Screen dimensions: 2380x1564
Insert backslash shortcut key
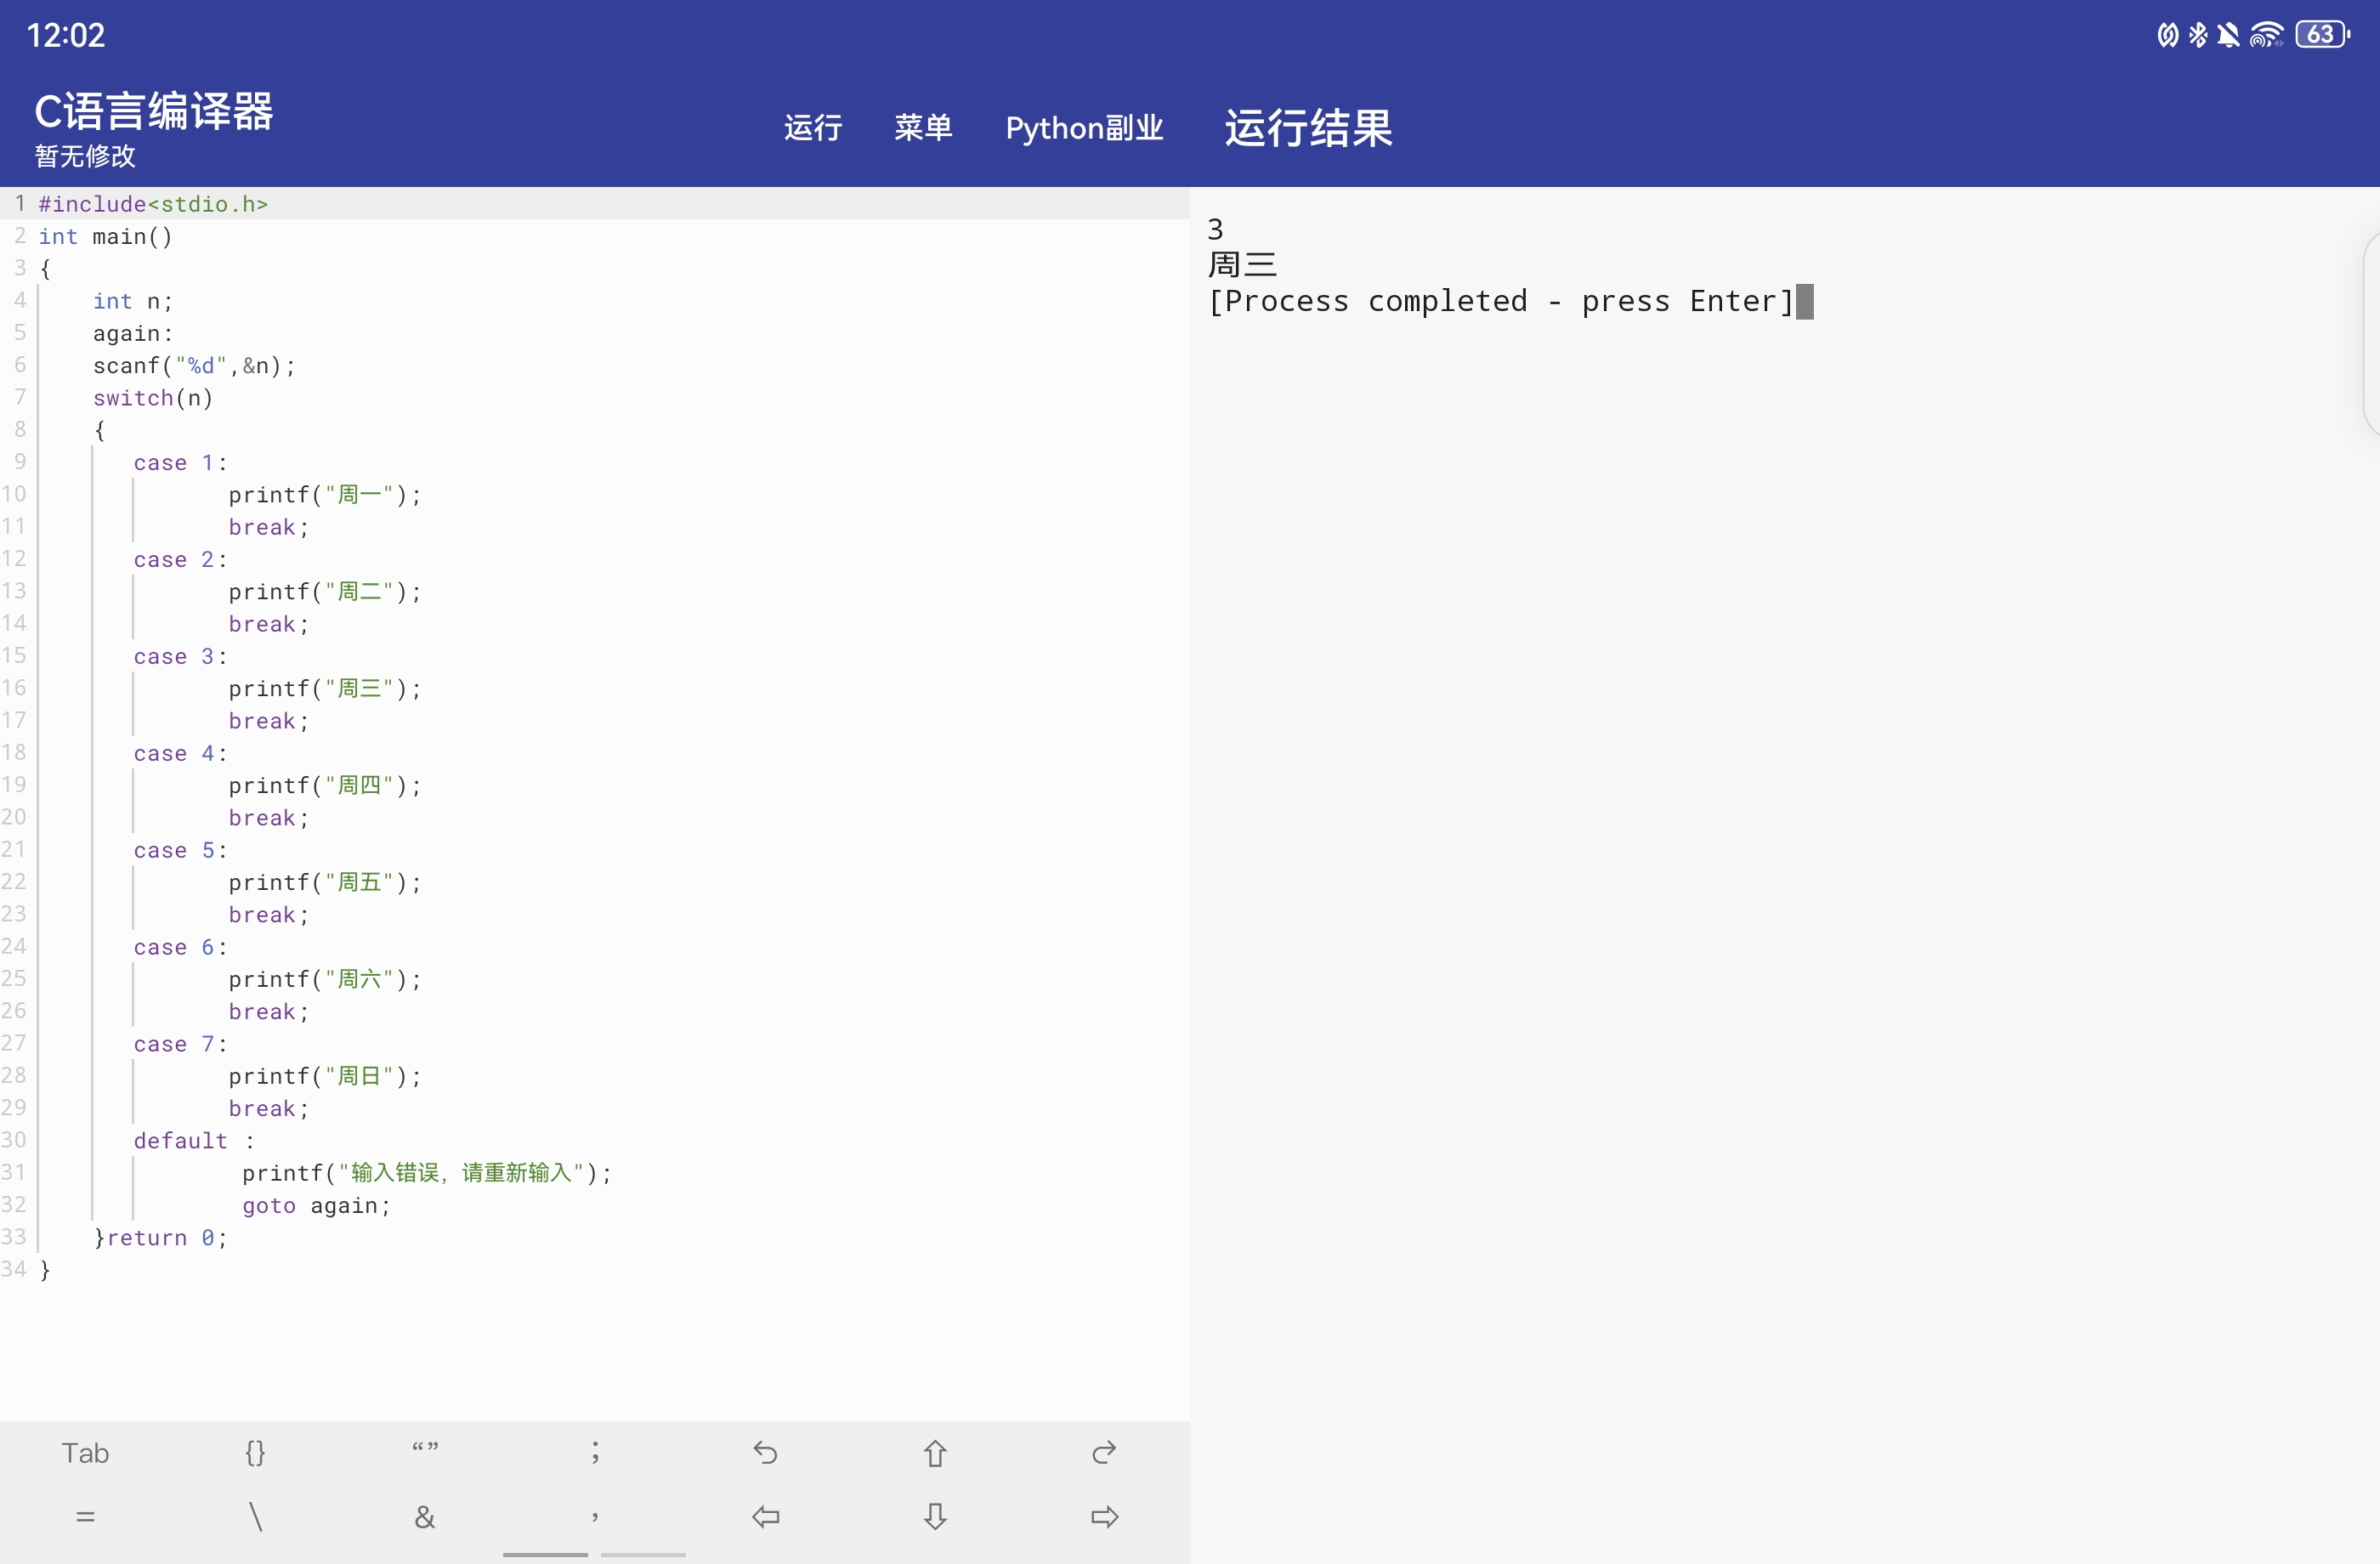[255, 1517]
